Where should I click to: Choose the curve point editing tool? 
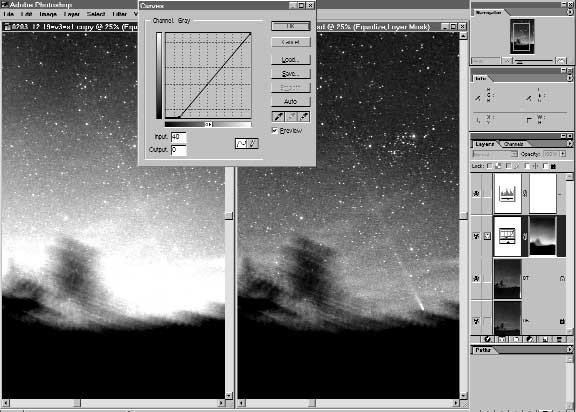point(241,144)
